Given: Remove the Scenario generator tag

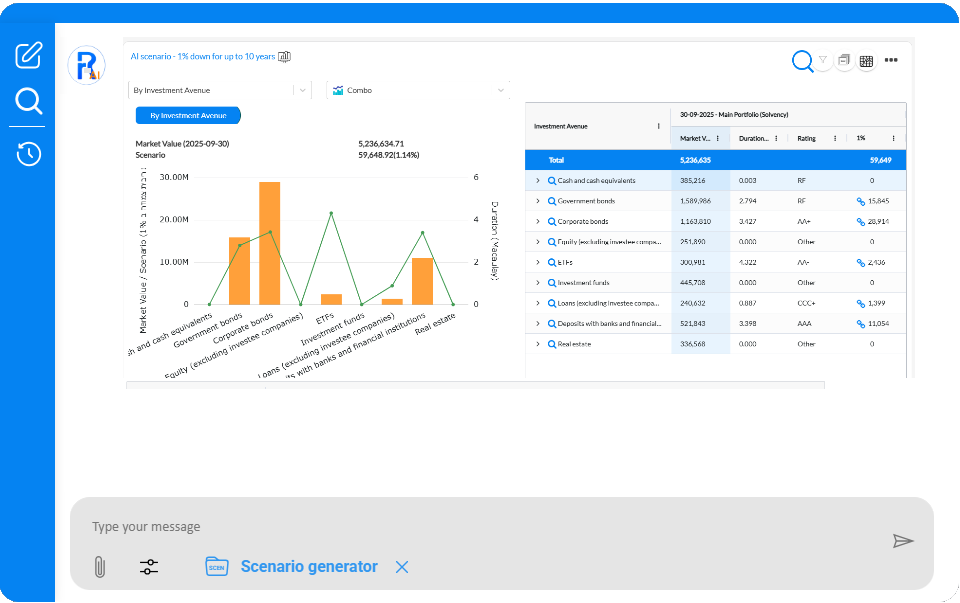Looking at the screenshot, I should (402, 567).
